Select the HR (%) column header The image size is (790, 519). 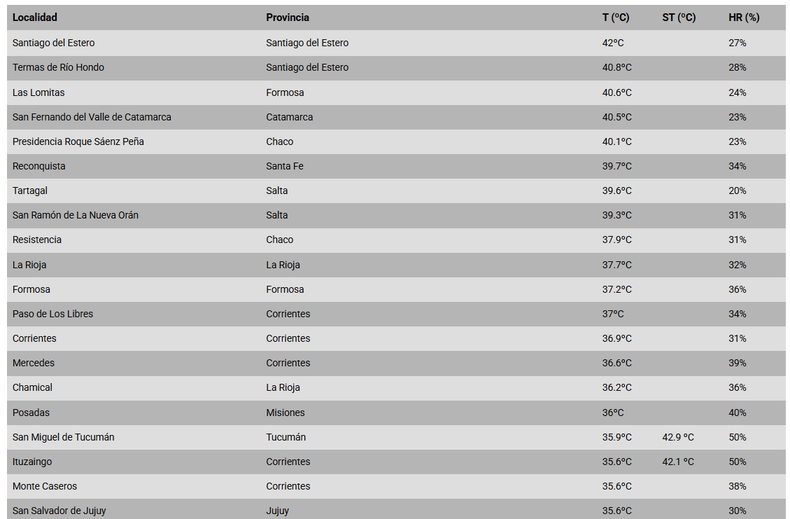click(744, 18)
